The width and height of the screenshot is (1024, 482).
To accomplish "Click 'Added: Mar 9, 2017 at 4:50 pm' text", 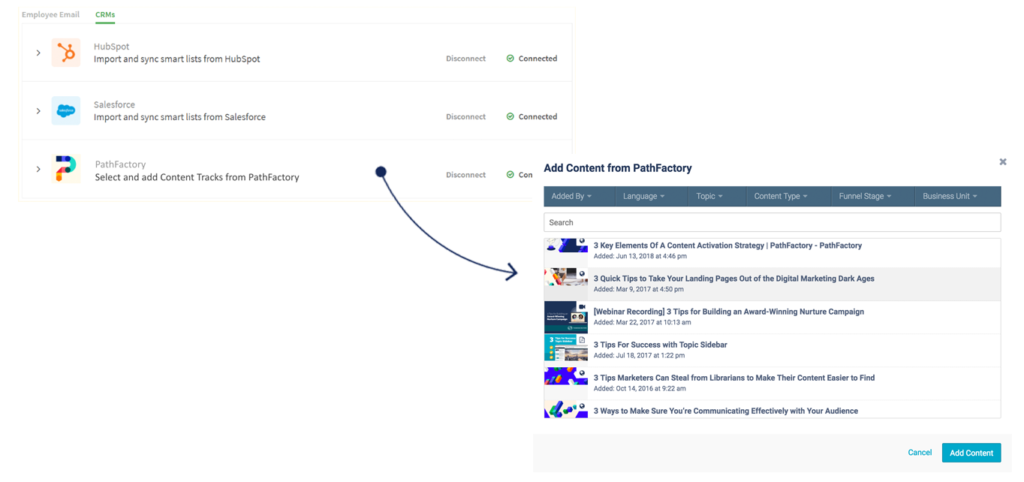I will coord(639,289).
